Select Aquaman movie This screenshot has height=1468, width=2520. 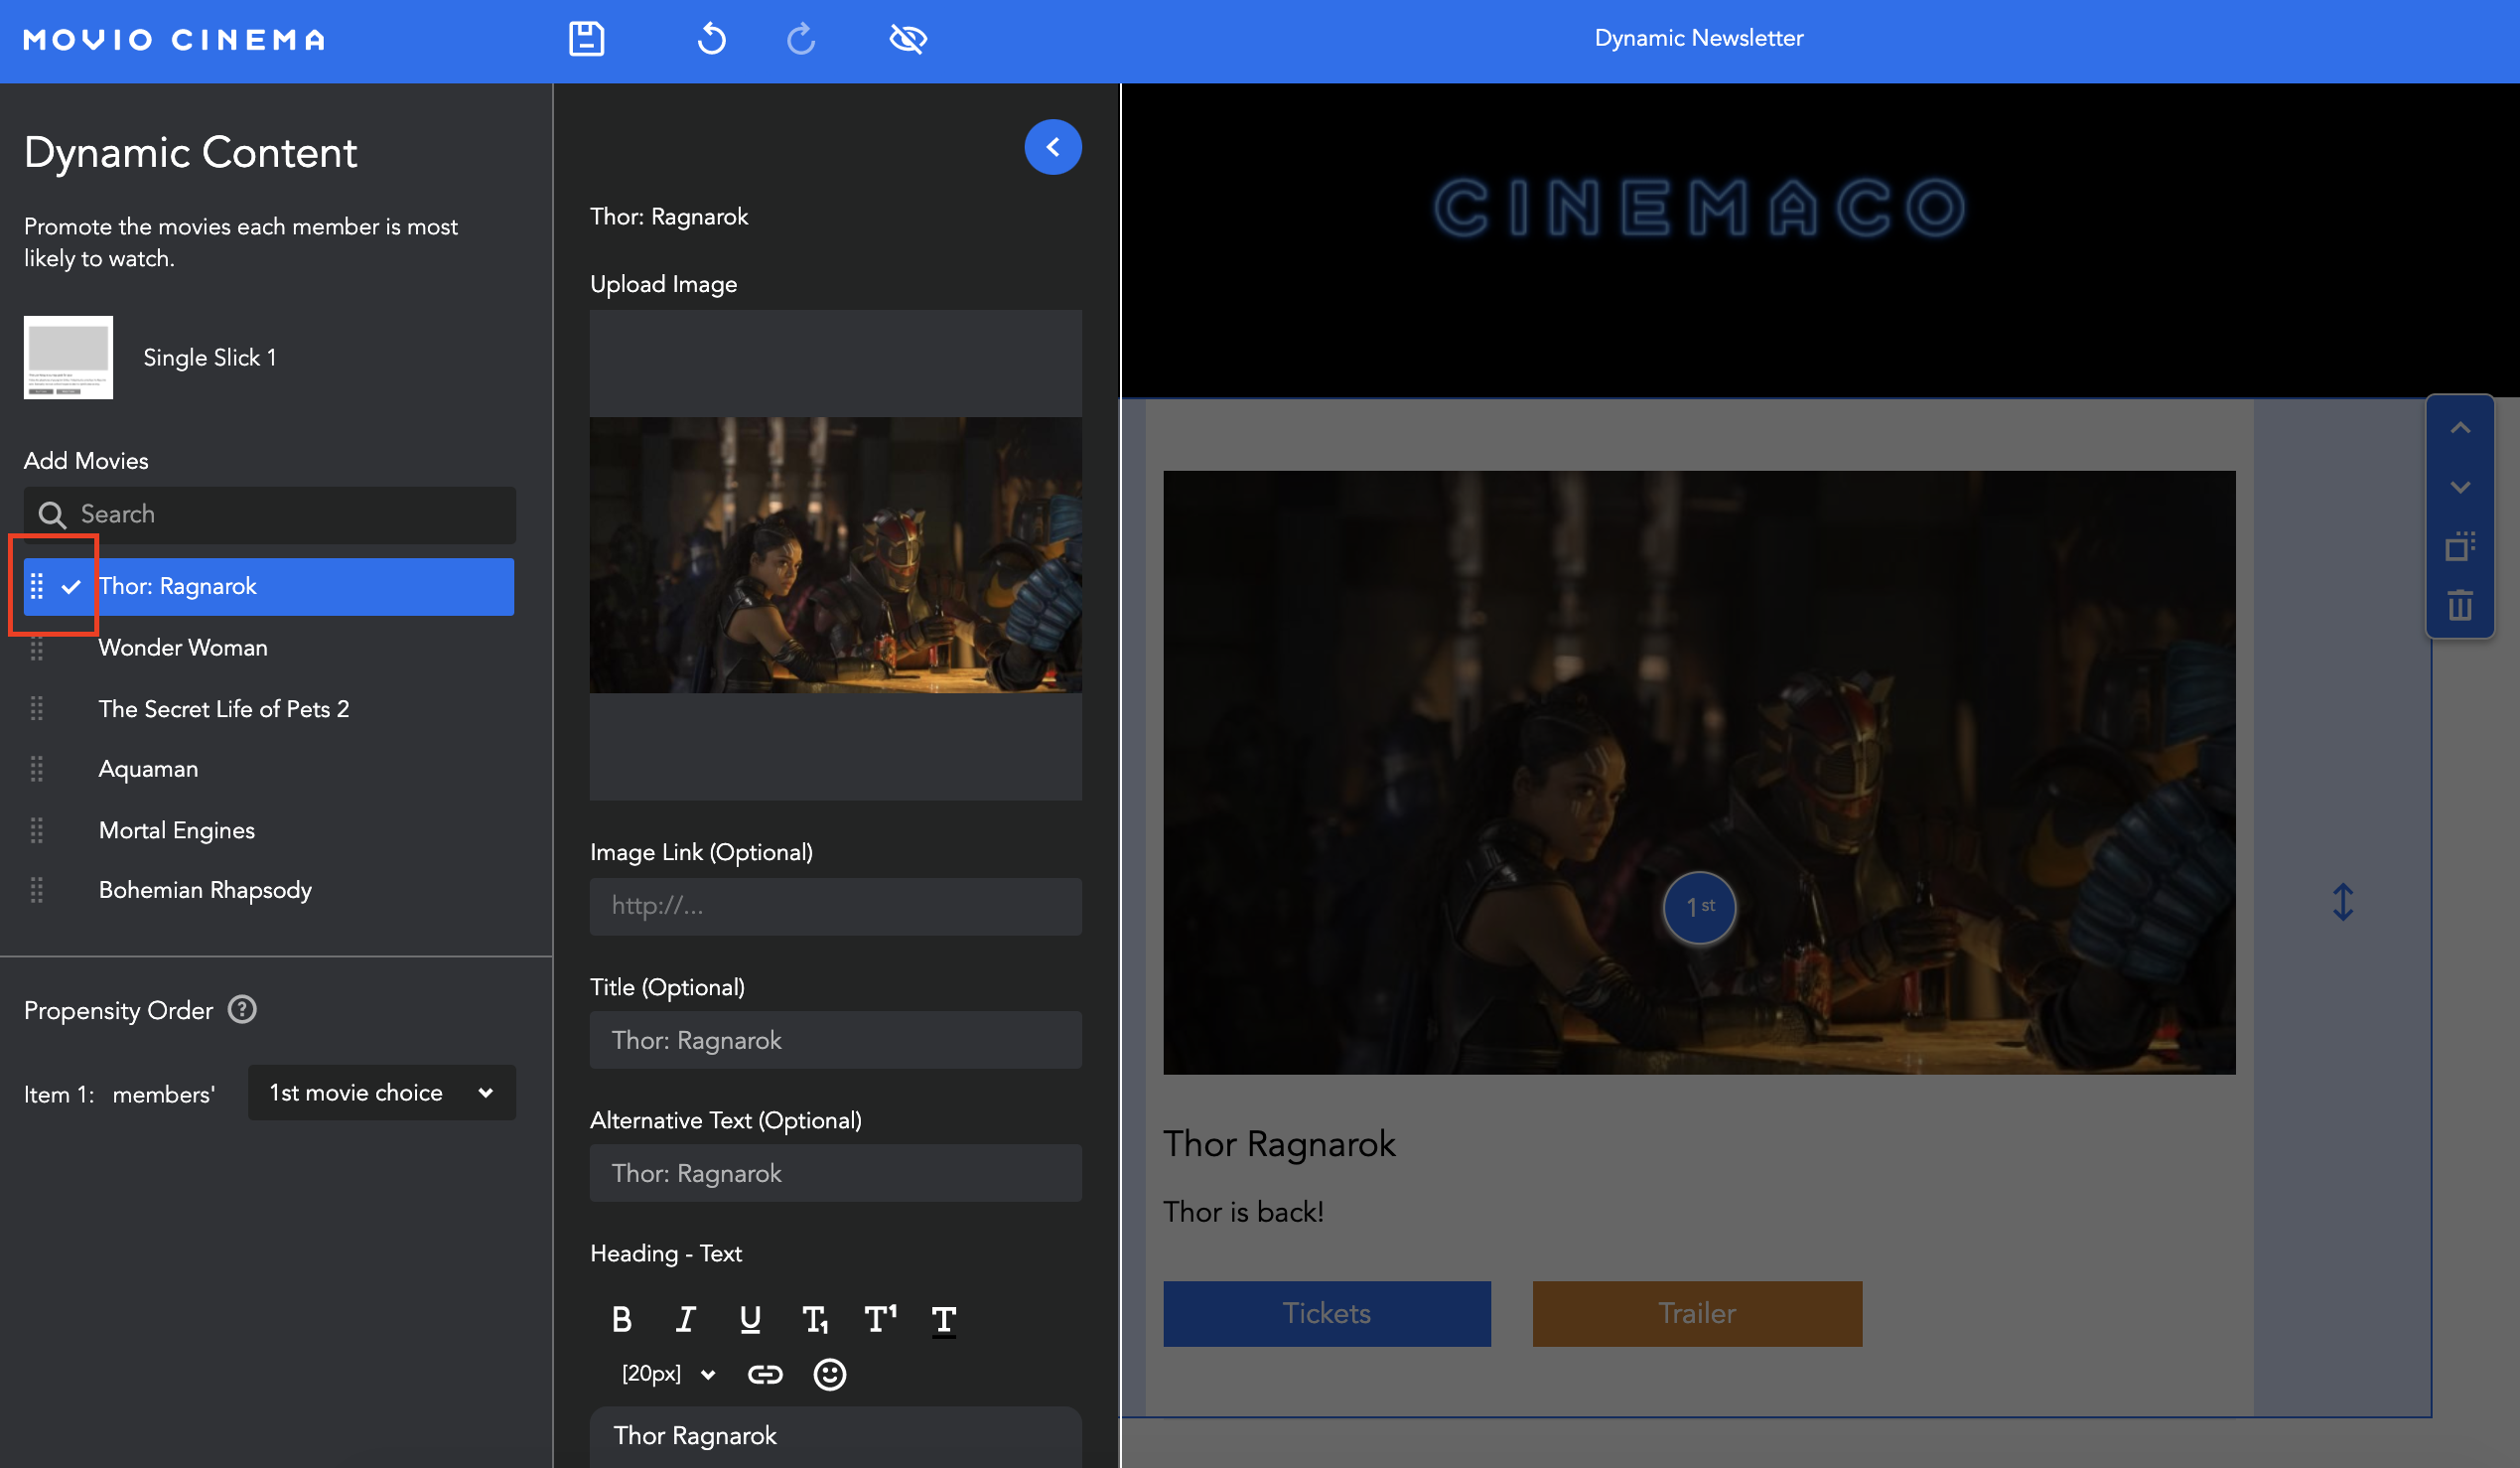click(148, 769)
